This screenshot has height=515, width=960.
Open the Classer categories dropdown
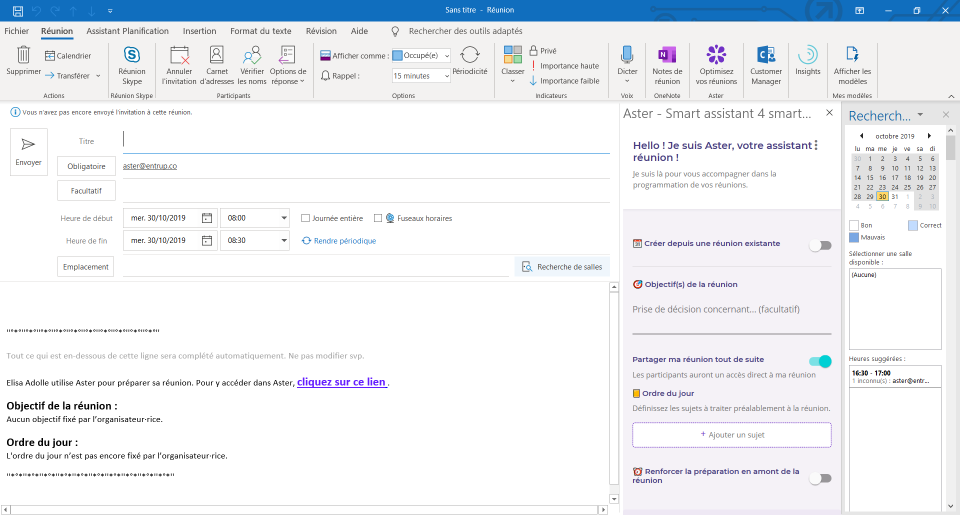512,81
